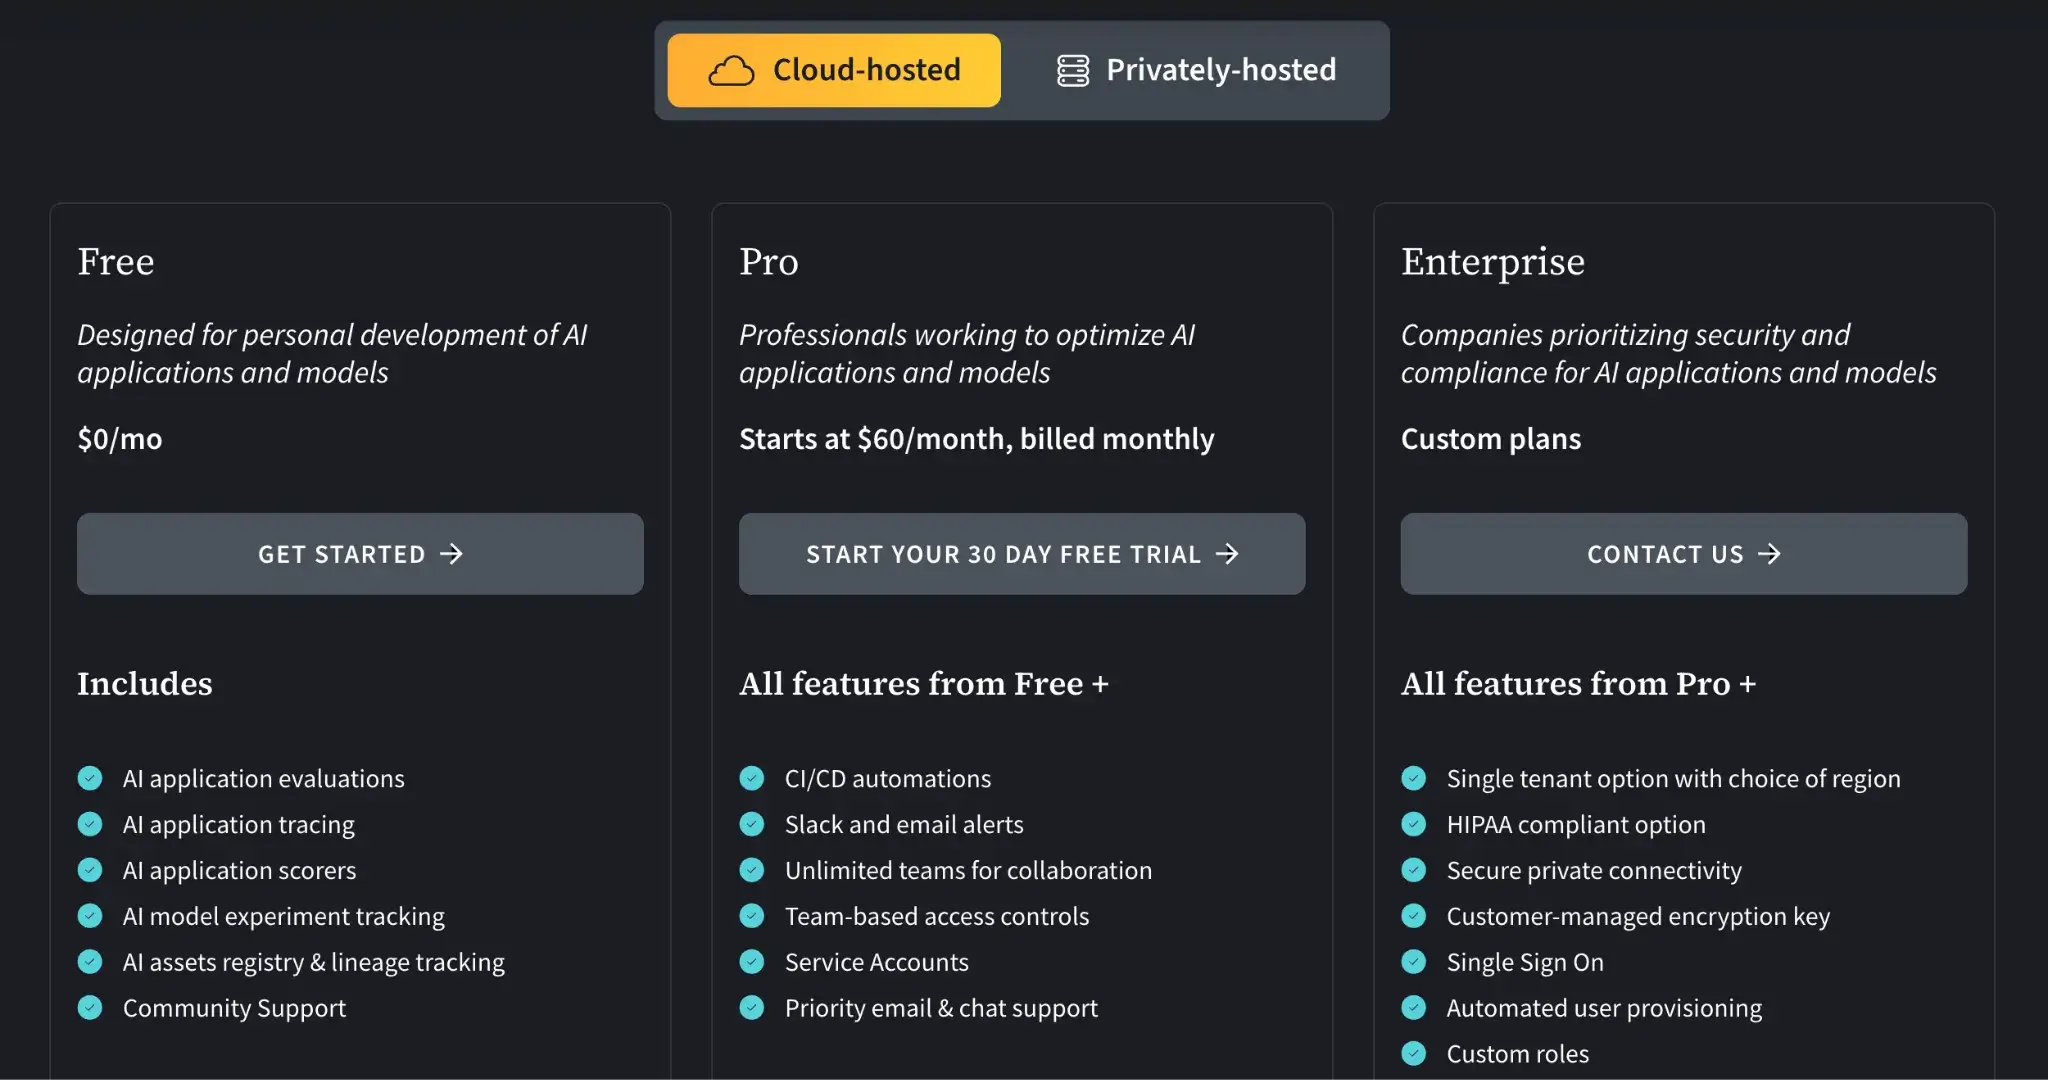The height and width of the screenshot is (1080, 2048).
Task: Click the Pro plan heading
Action: 768,262
